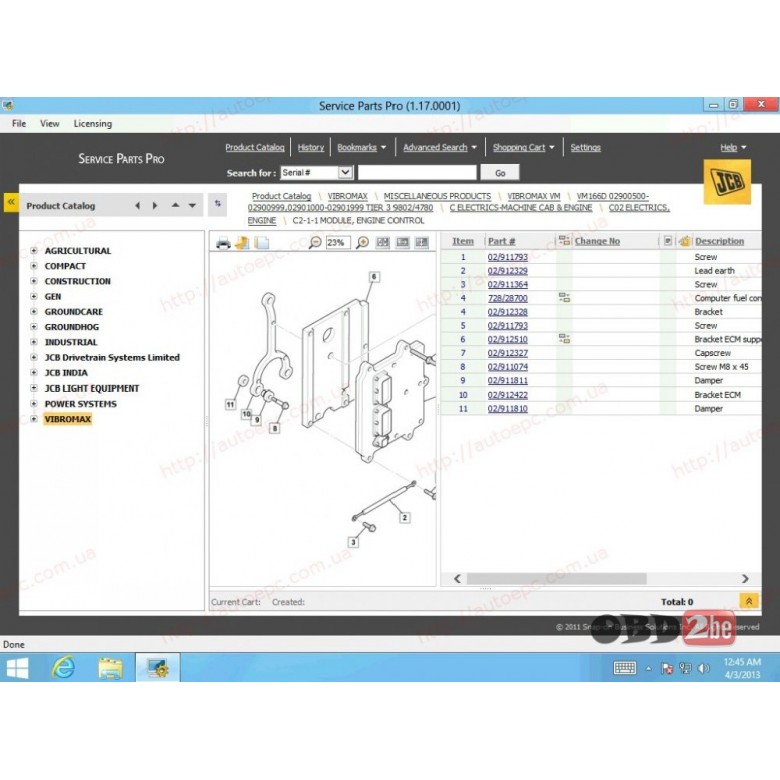Open the History navigation link

pos(310,147)
